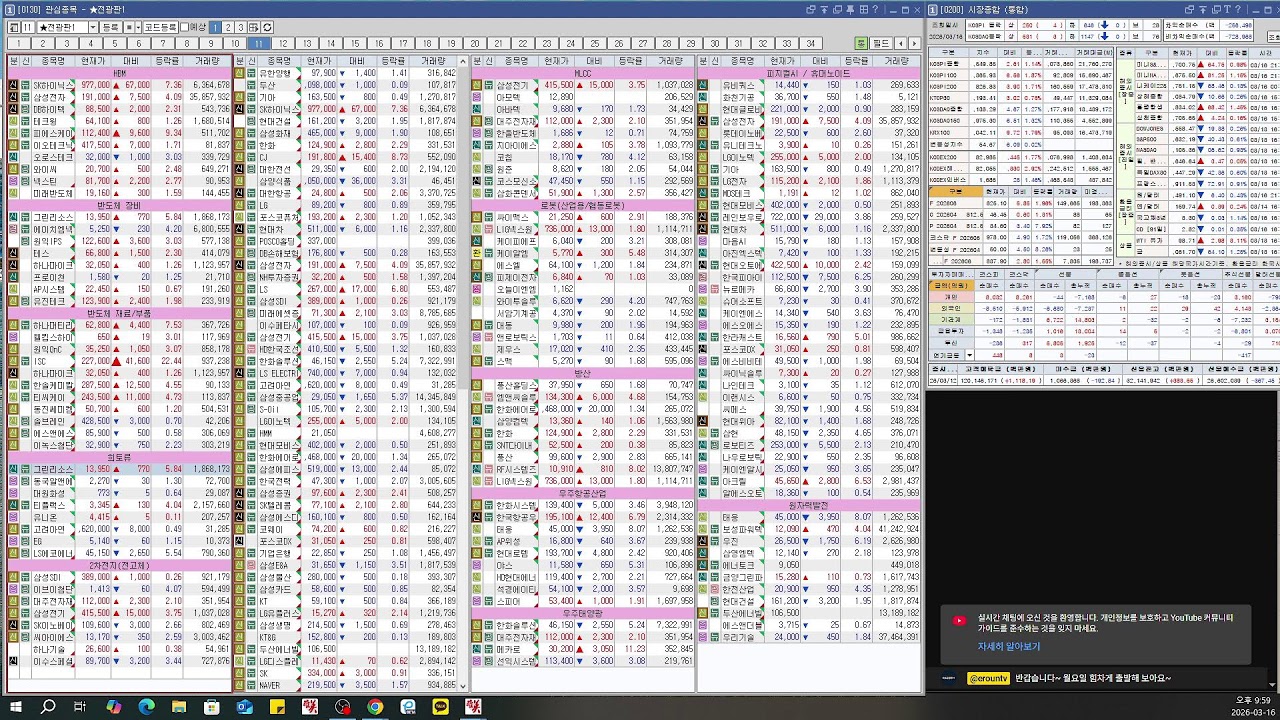Switch to watchlist tab 12
Image resolution: width=1280 pixels, height=720 pixels.
pos(282,43)
